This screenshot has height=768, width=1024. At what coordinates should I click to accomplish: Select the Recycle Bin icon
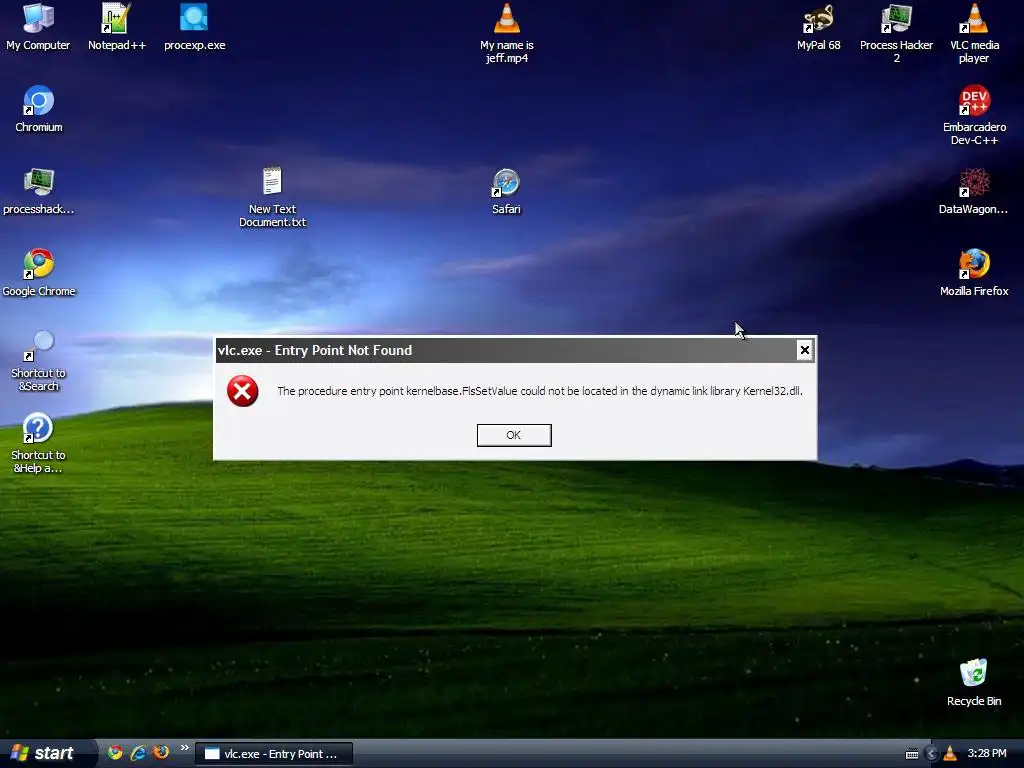tap(974, 682)
